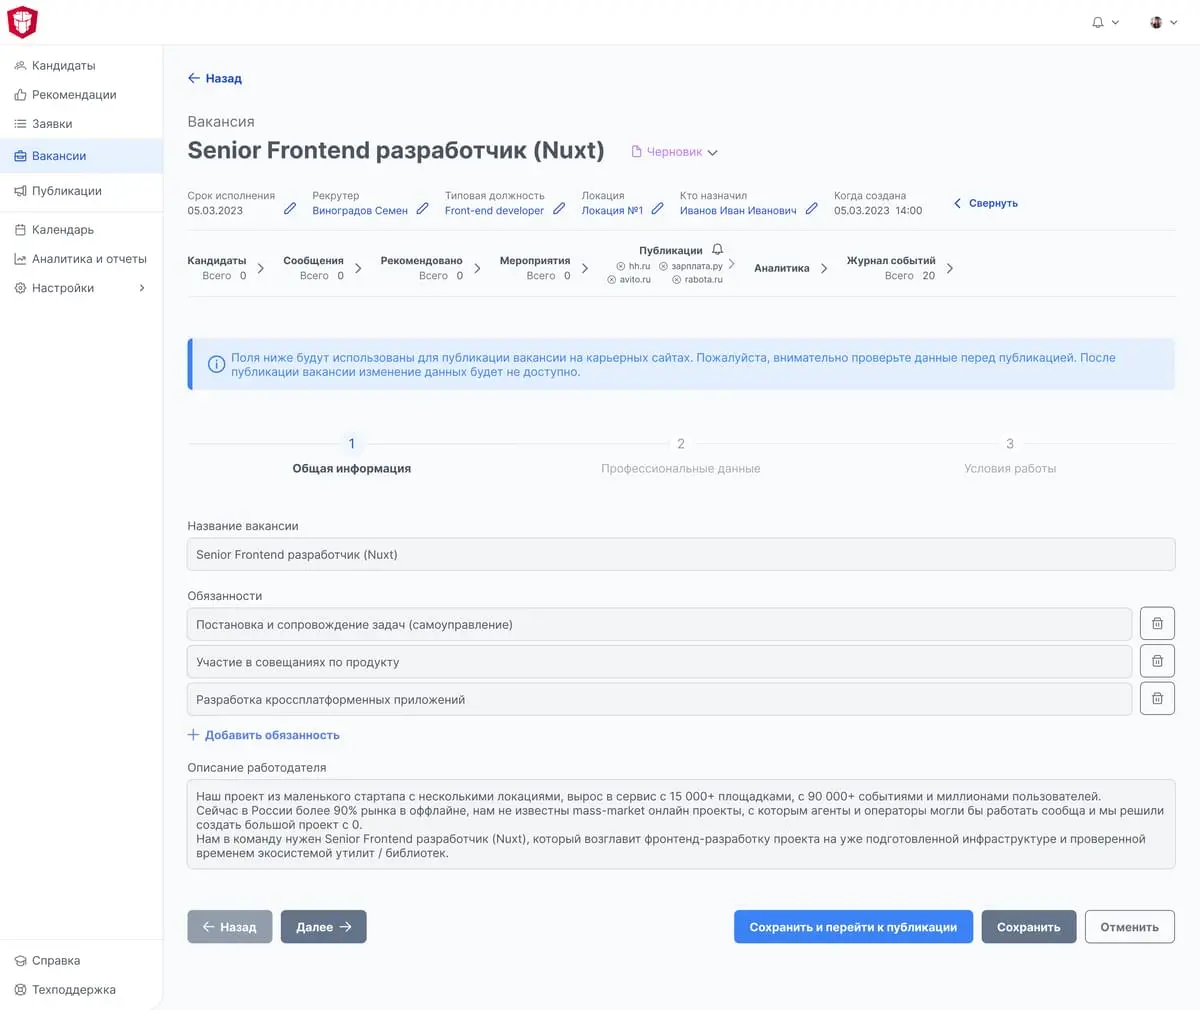Viewport: 1200px width, 1010px height.
Task: Edit Локация №1 with the pencil icon
Action: (657, 209)
